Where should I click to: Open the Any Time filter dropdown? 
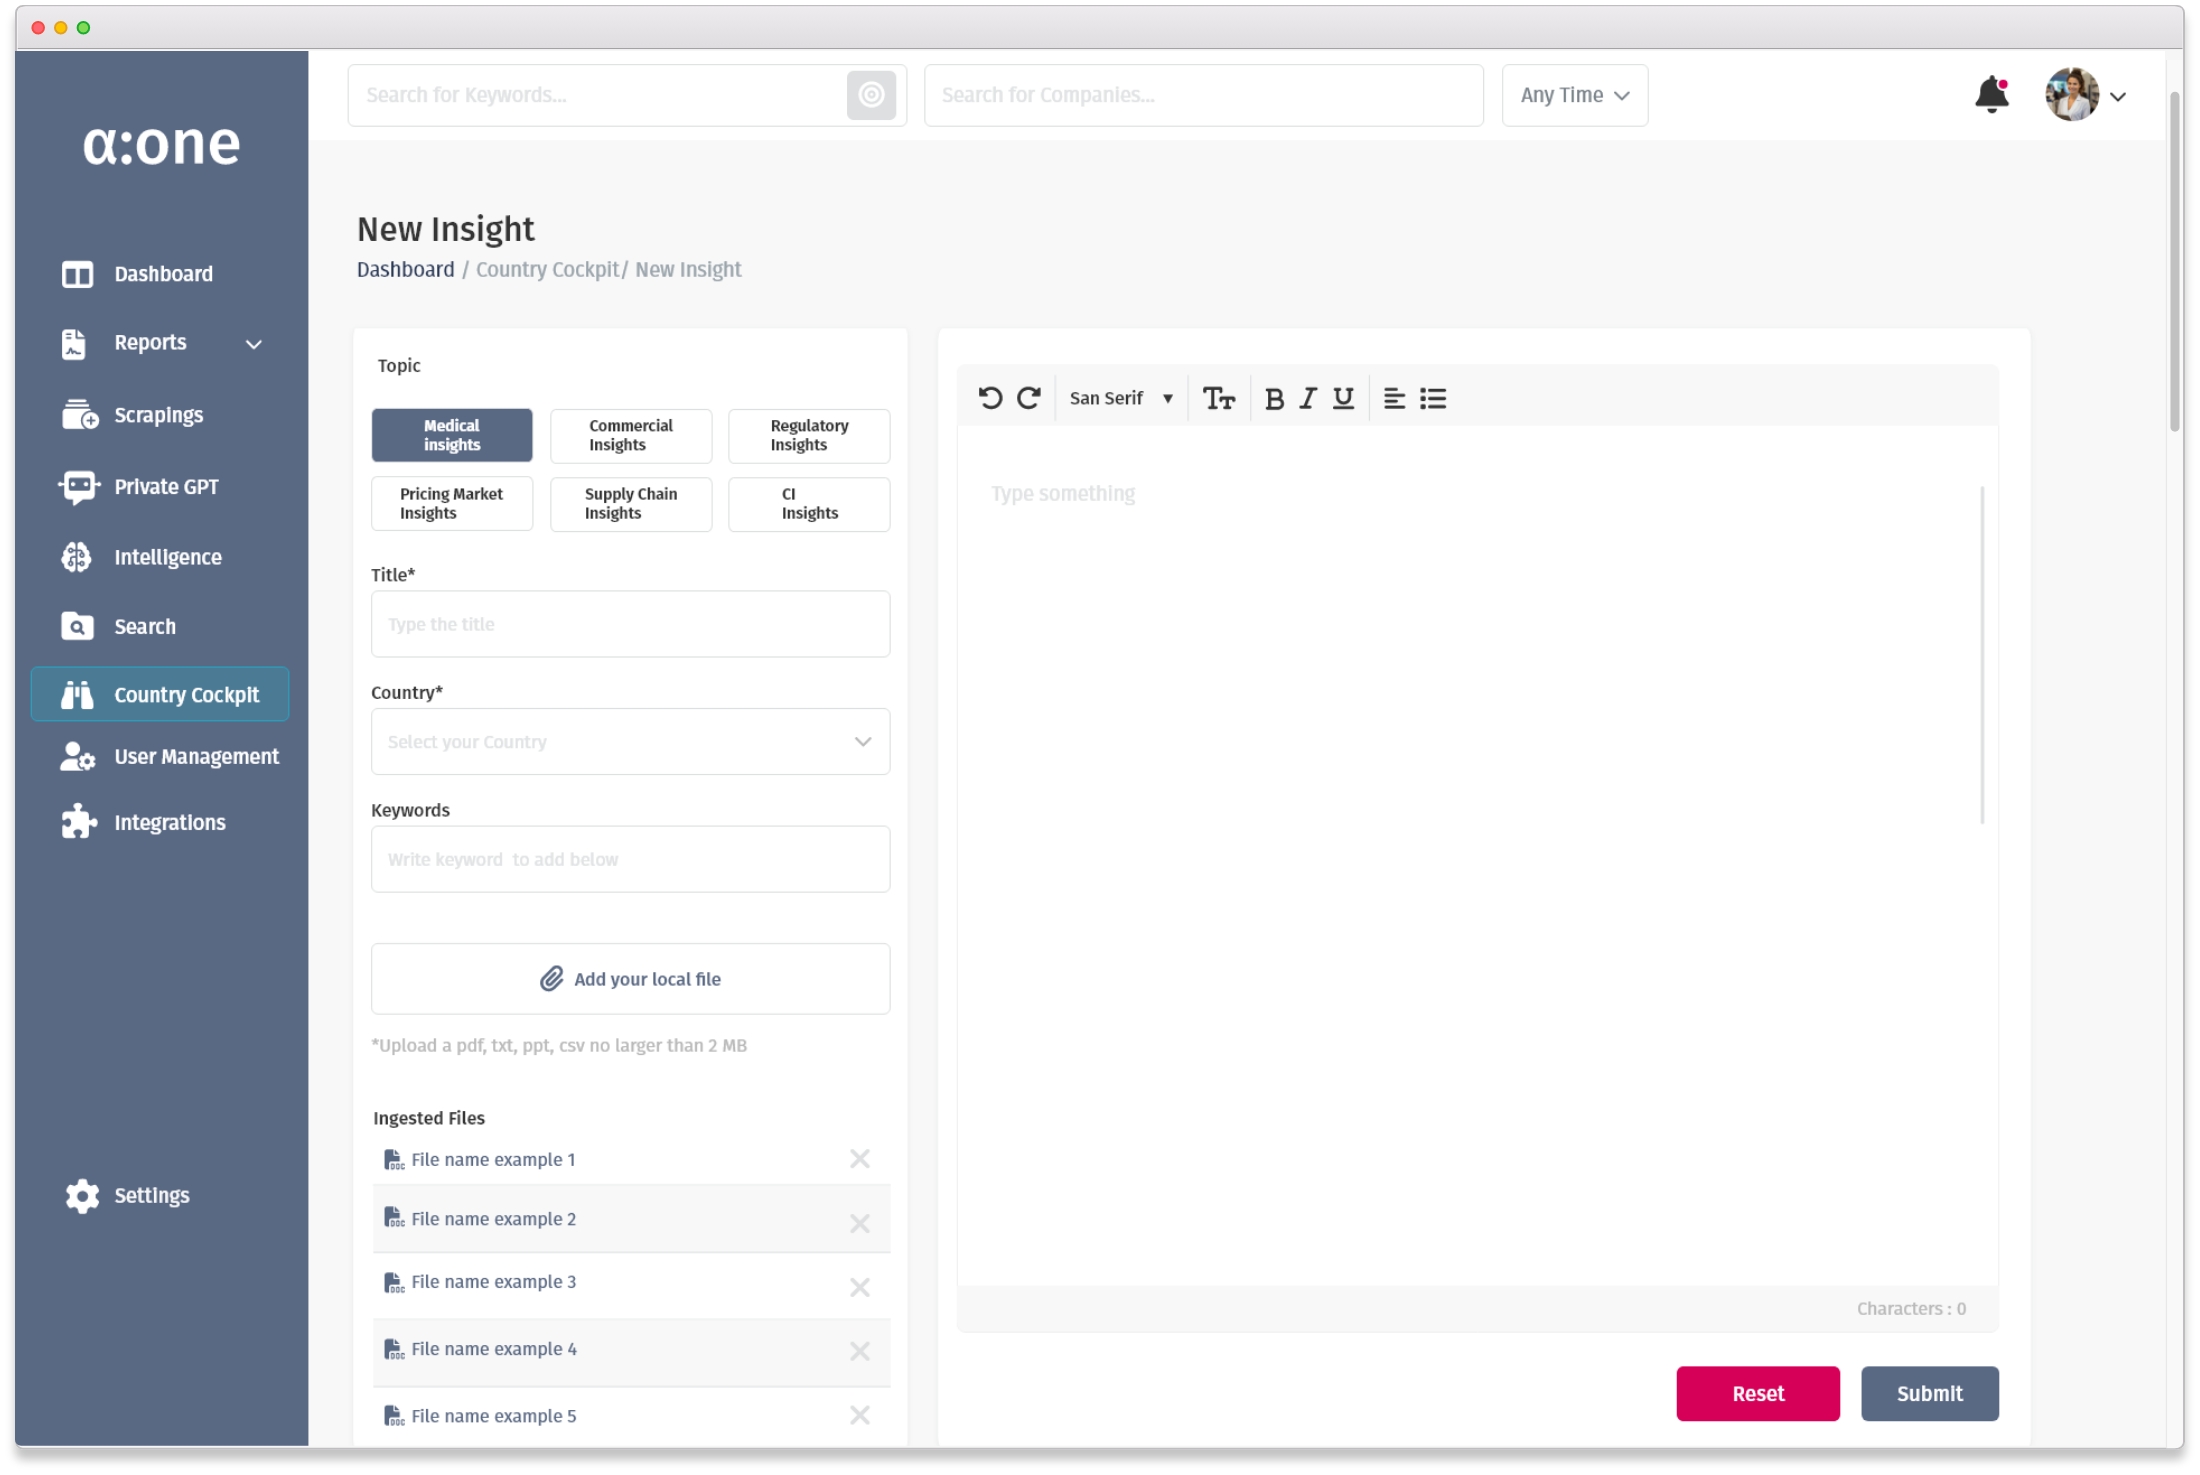coord(1573,95)
